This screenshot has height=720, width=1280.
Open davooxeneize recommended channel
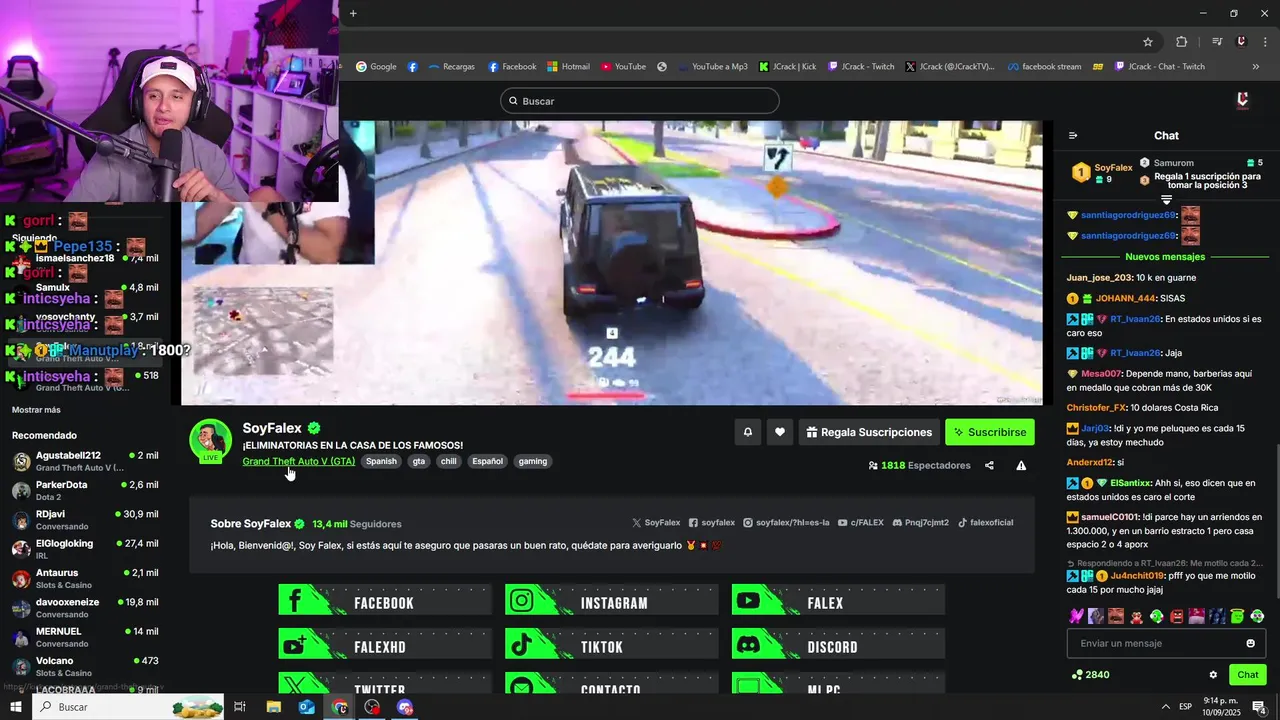tap(85, 607)
